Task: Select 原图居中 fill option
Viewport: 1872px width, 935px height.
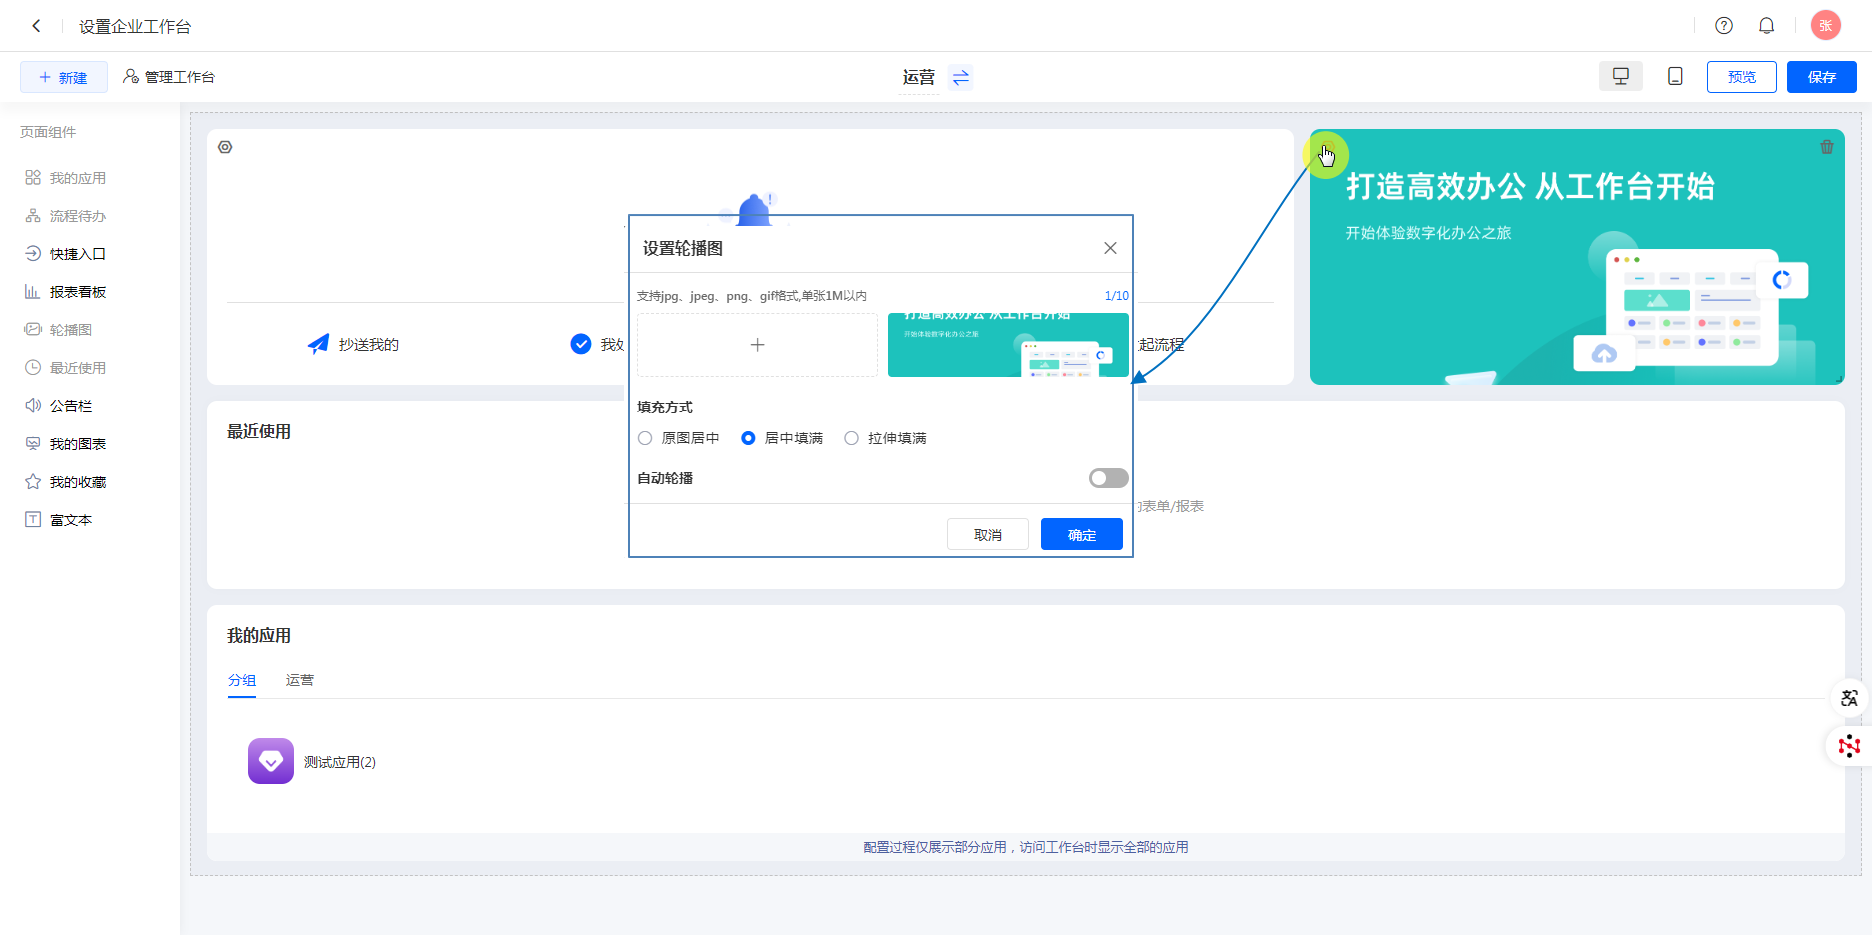Action: pos(646,438)
